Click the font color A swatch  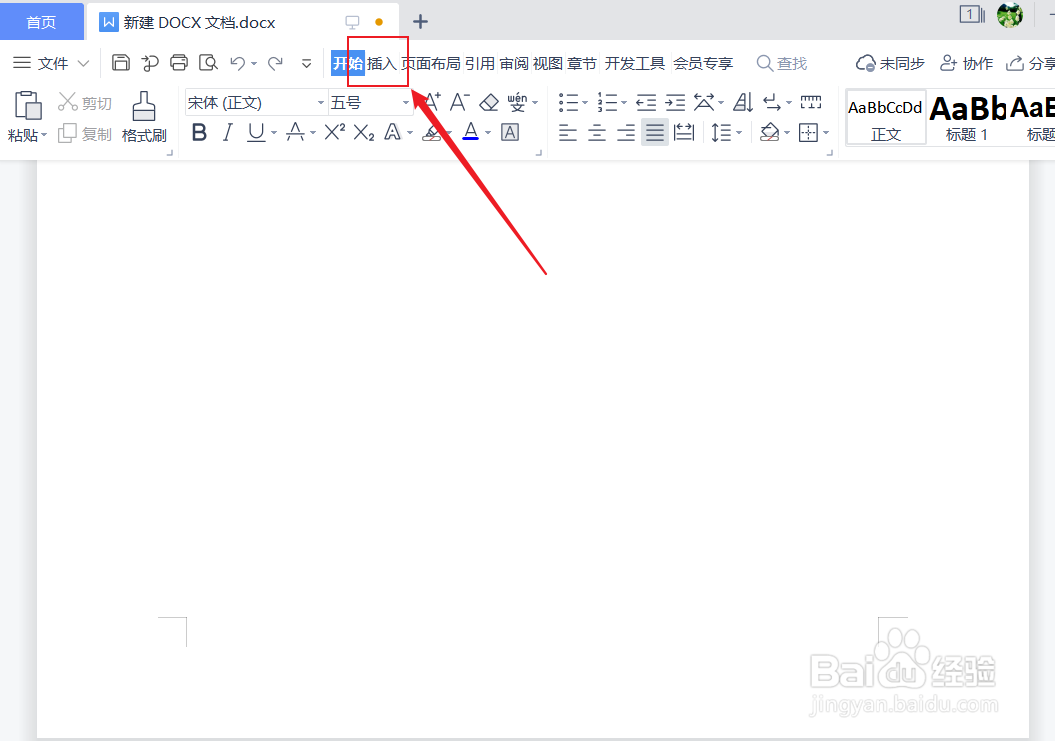click(471, 132)
